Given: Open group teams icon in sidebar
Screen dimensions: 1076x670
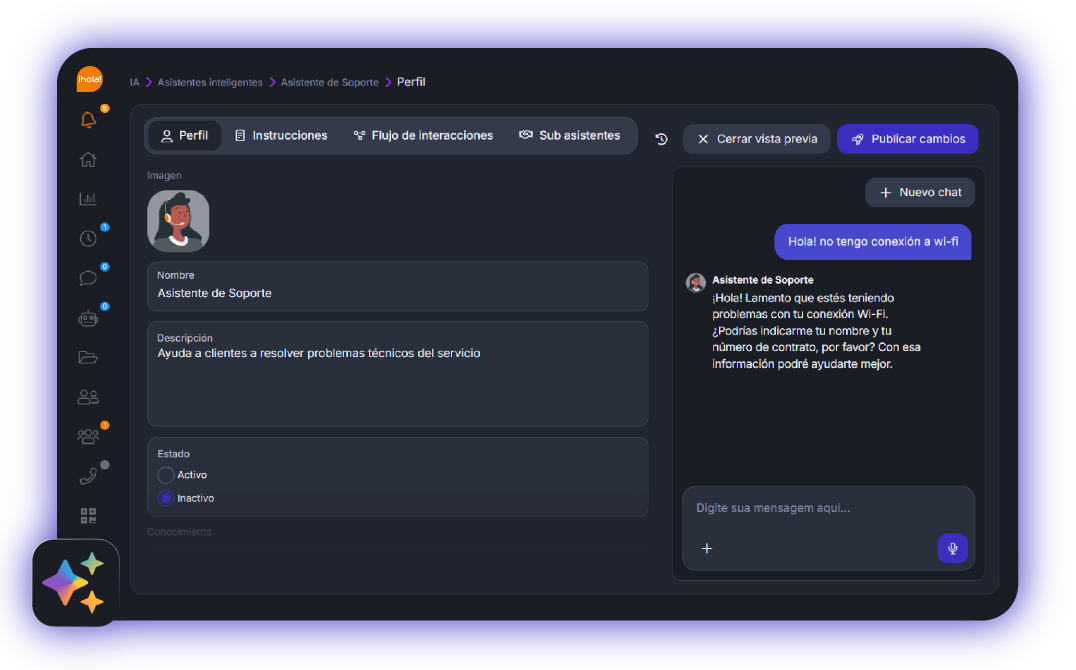Looking at the screenshot, I should click(88, 436).
